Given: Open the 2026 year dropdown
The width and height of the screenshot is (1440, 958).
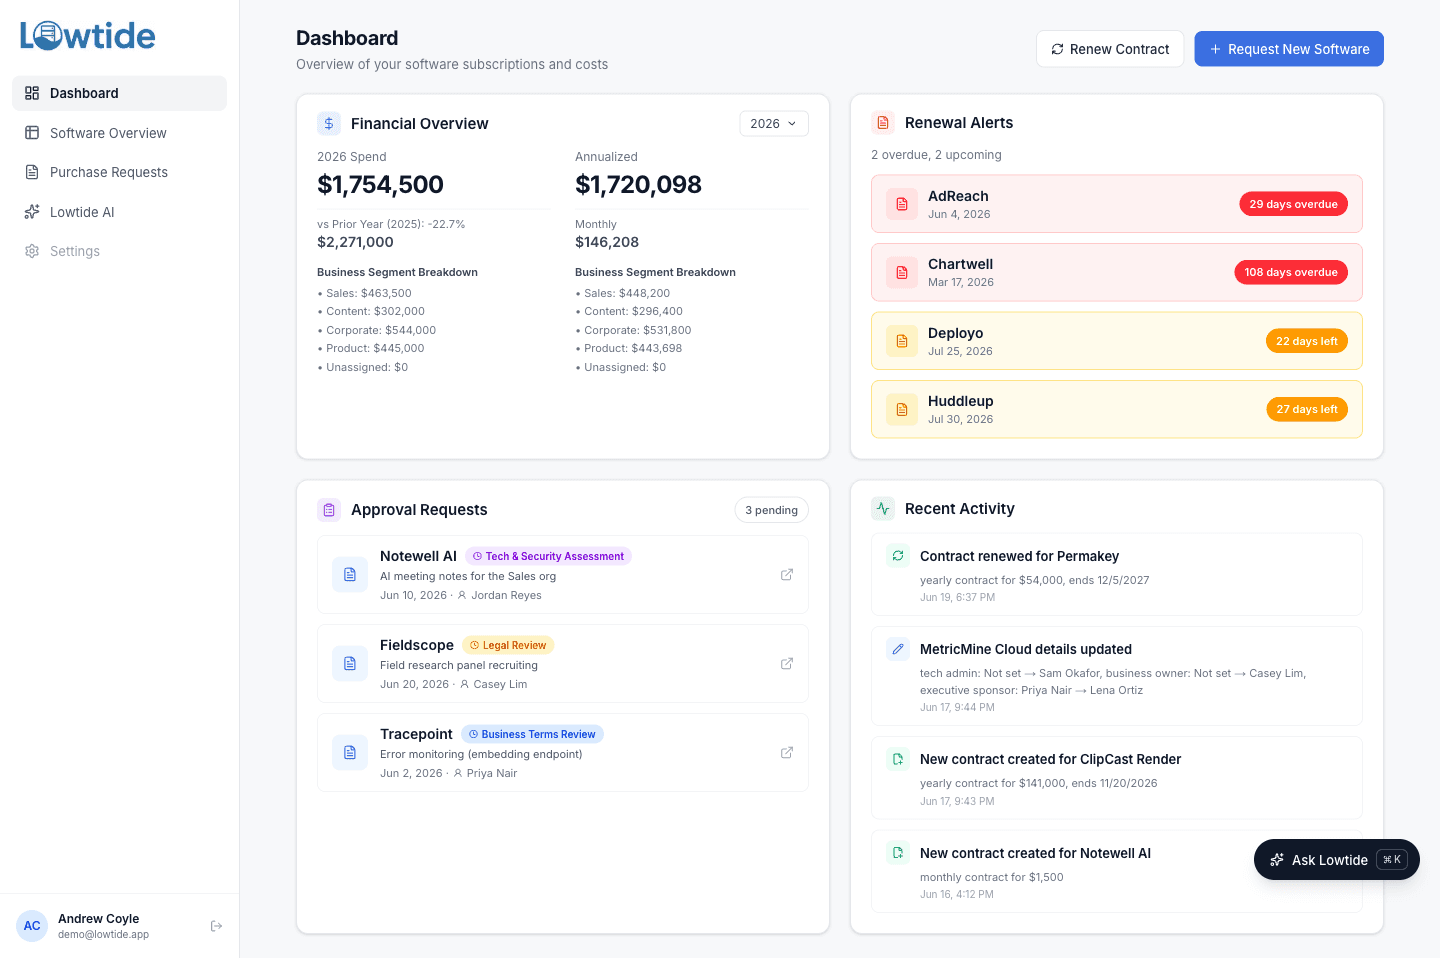Looking at the screenshot, I should tap(774, 123).
